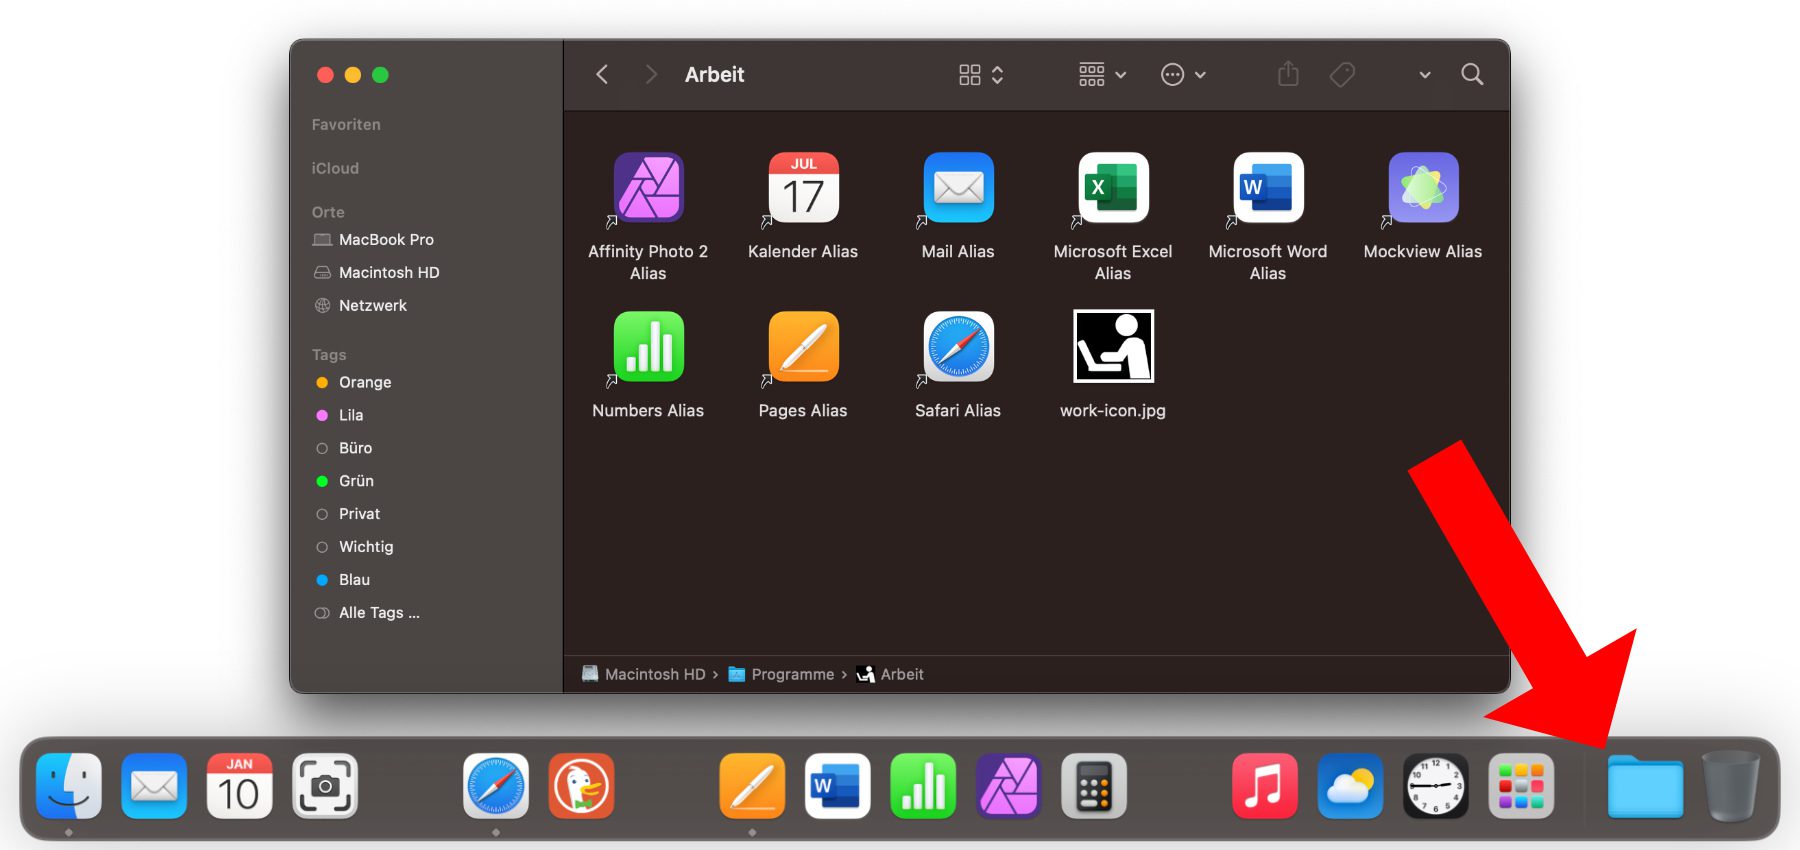Go forward with the right chevron
The width and height of the screenshot is (1800, 850).
pyautogui.click(x=651, y=74)
